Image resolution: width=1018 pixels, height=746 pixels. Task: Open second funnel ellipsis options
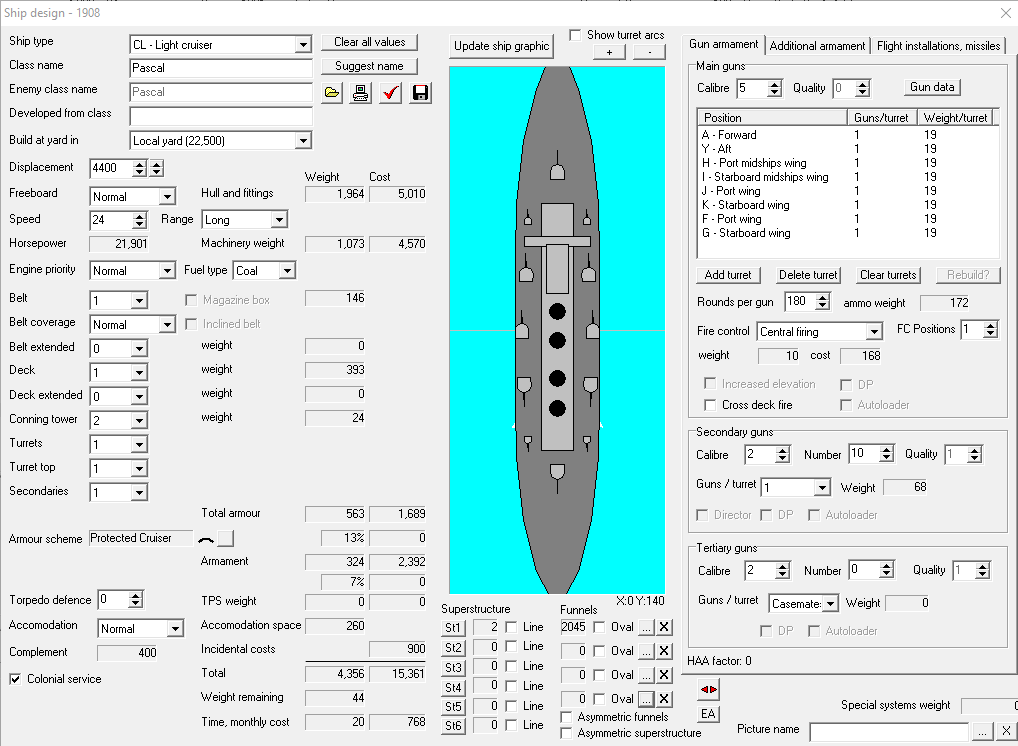646,651
